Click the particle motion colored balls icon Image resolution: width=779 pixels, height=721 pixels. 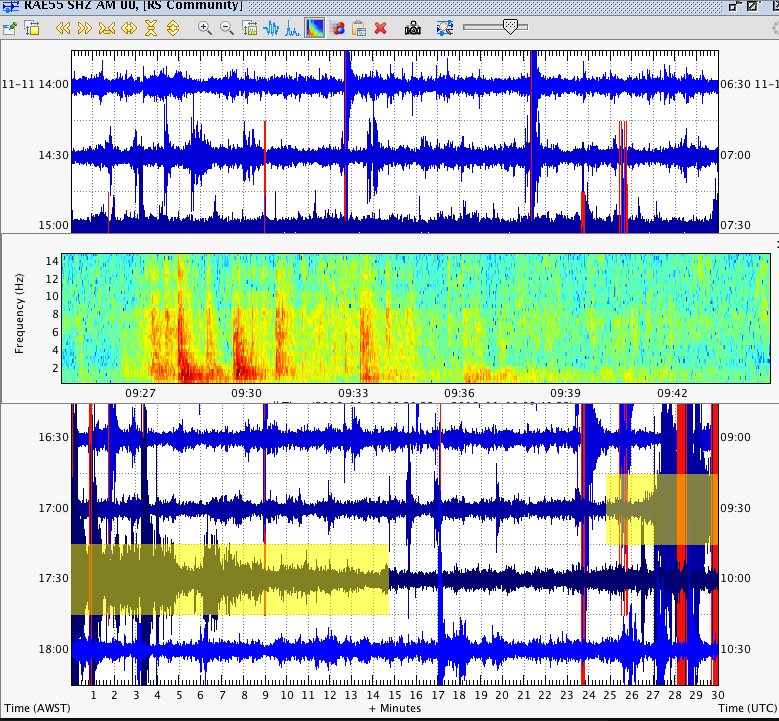point(338,28)
